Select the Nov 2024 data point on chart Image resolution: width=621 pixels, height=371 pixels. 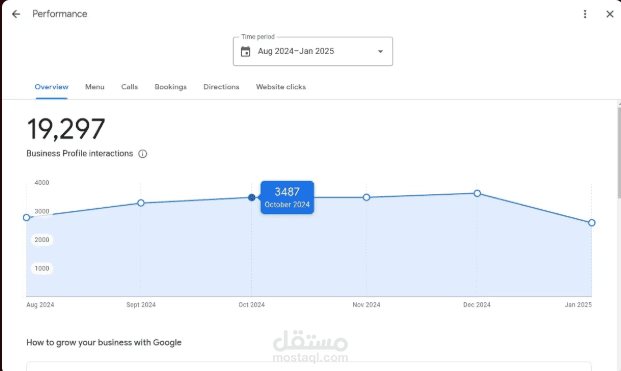366,197
